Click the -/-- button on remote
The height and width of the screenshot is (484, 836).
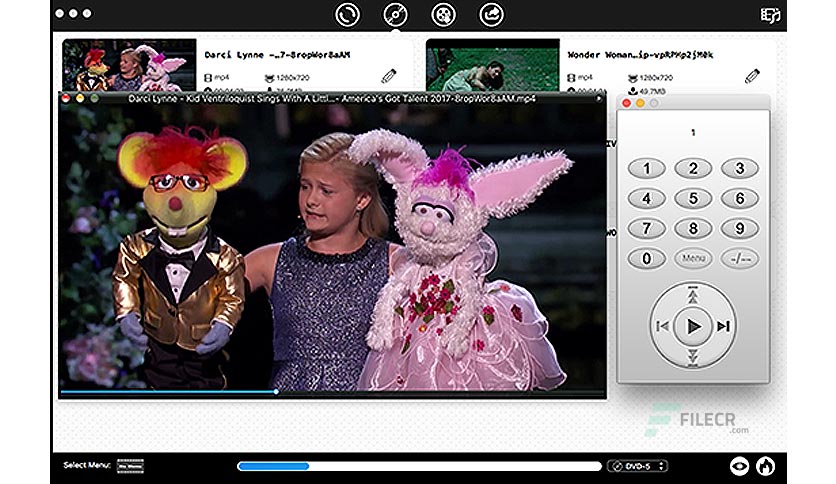point(739,259)
